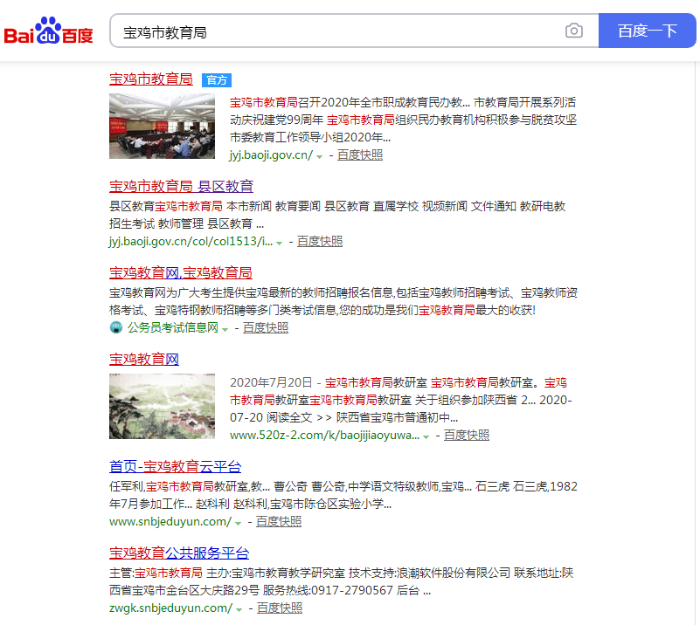Open 百度快照 for 县区教育 result

pos(320,241)
